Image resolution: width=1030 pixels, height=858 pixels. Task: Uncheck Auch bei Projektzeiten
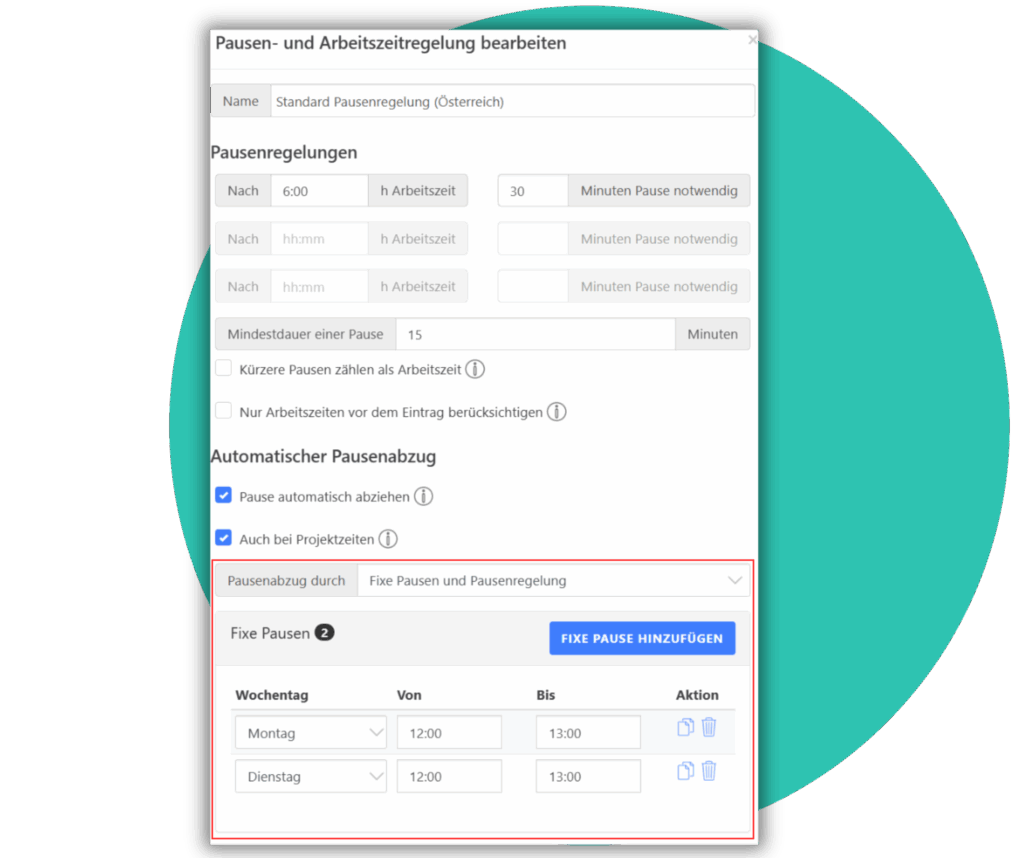(223, 538)
